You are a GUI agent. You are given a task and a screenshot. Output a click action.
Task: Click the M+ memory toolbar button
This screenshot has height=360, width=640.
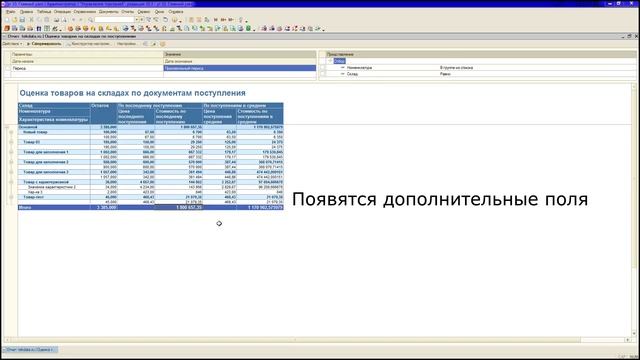click(x=223, y=20)
